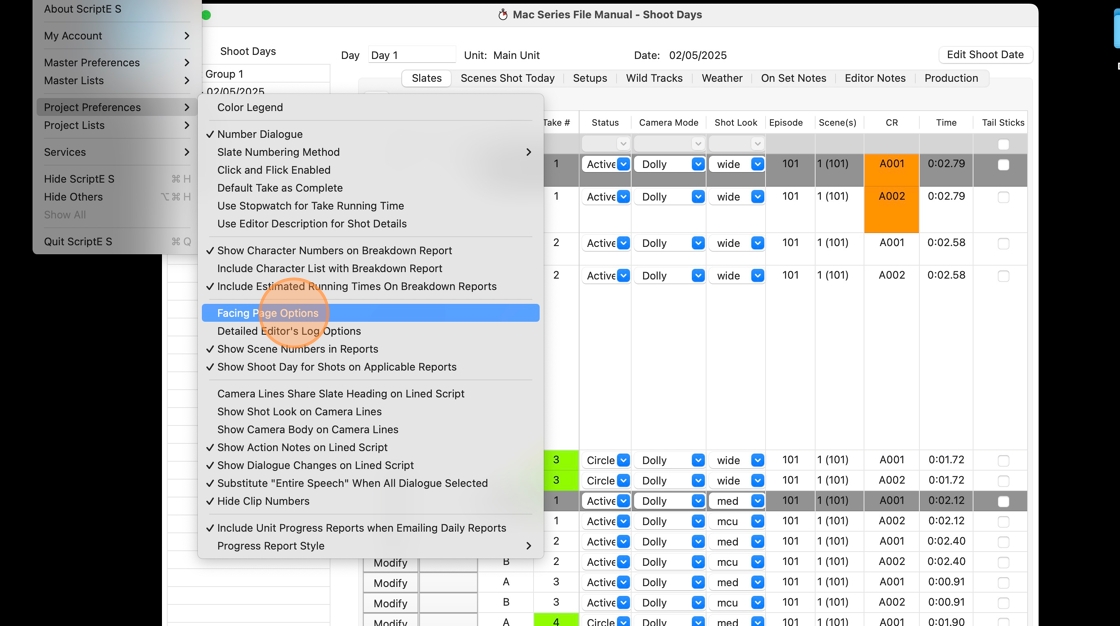The image size is (1120, 626).
Task: Open Color Legend preference
Action: (370, 107)
